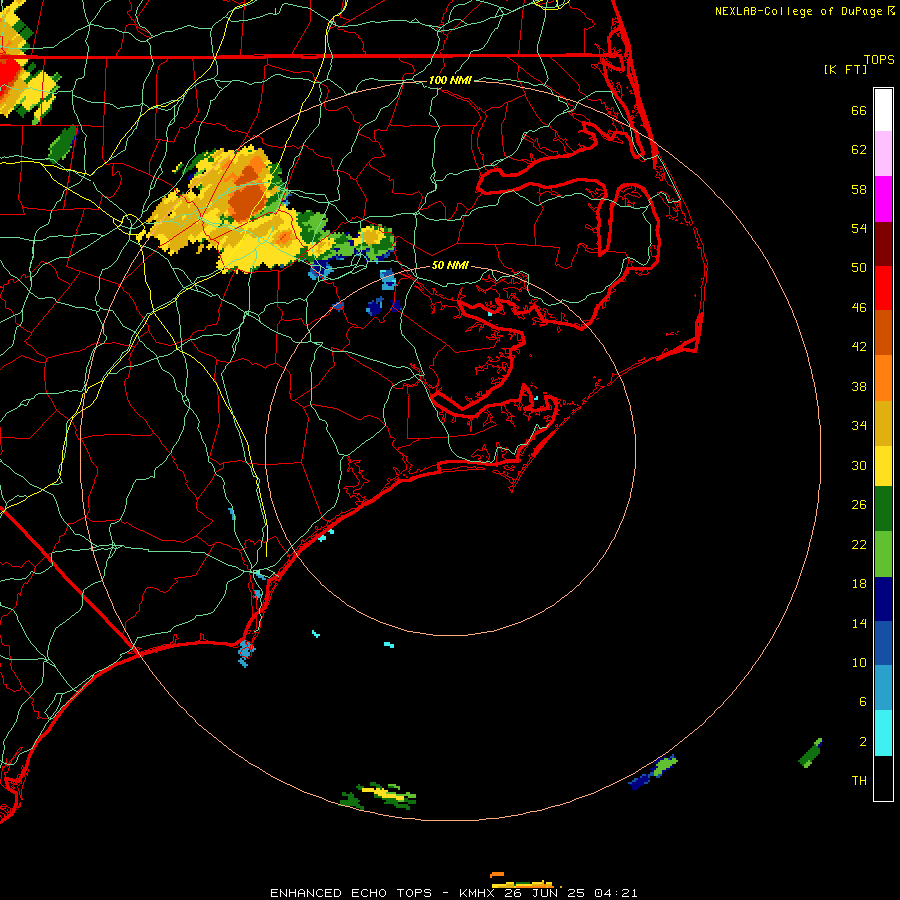
Task: Click the 58 legend value
Action: 859,189
